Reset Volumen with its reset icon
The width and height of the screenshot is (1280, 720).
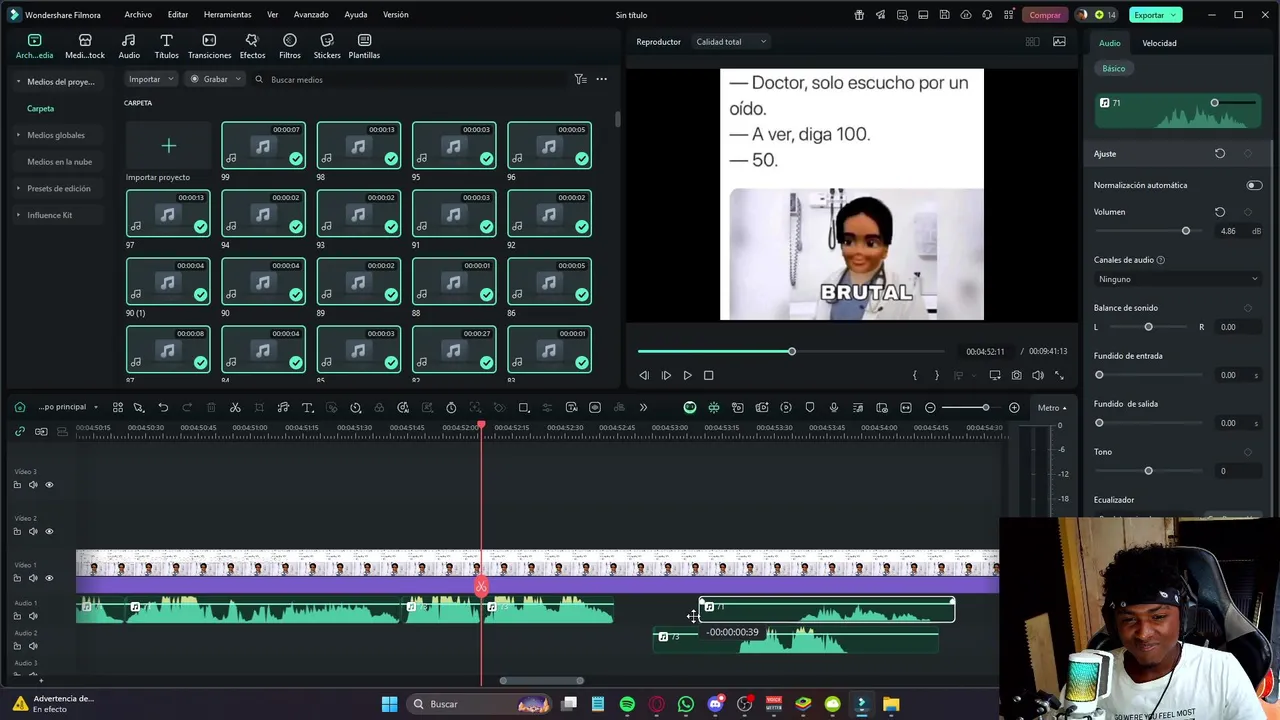click(x=1220, y=212)
